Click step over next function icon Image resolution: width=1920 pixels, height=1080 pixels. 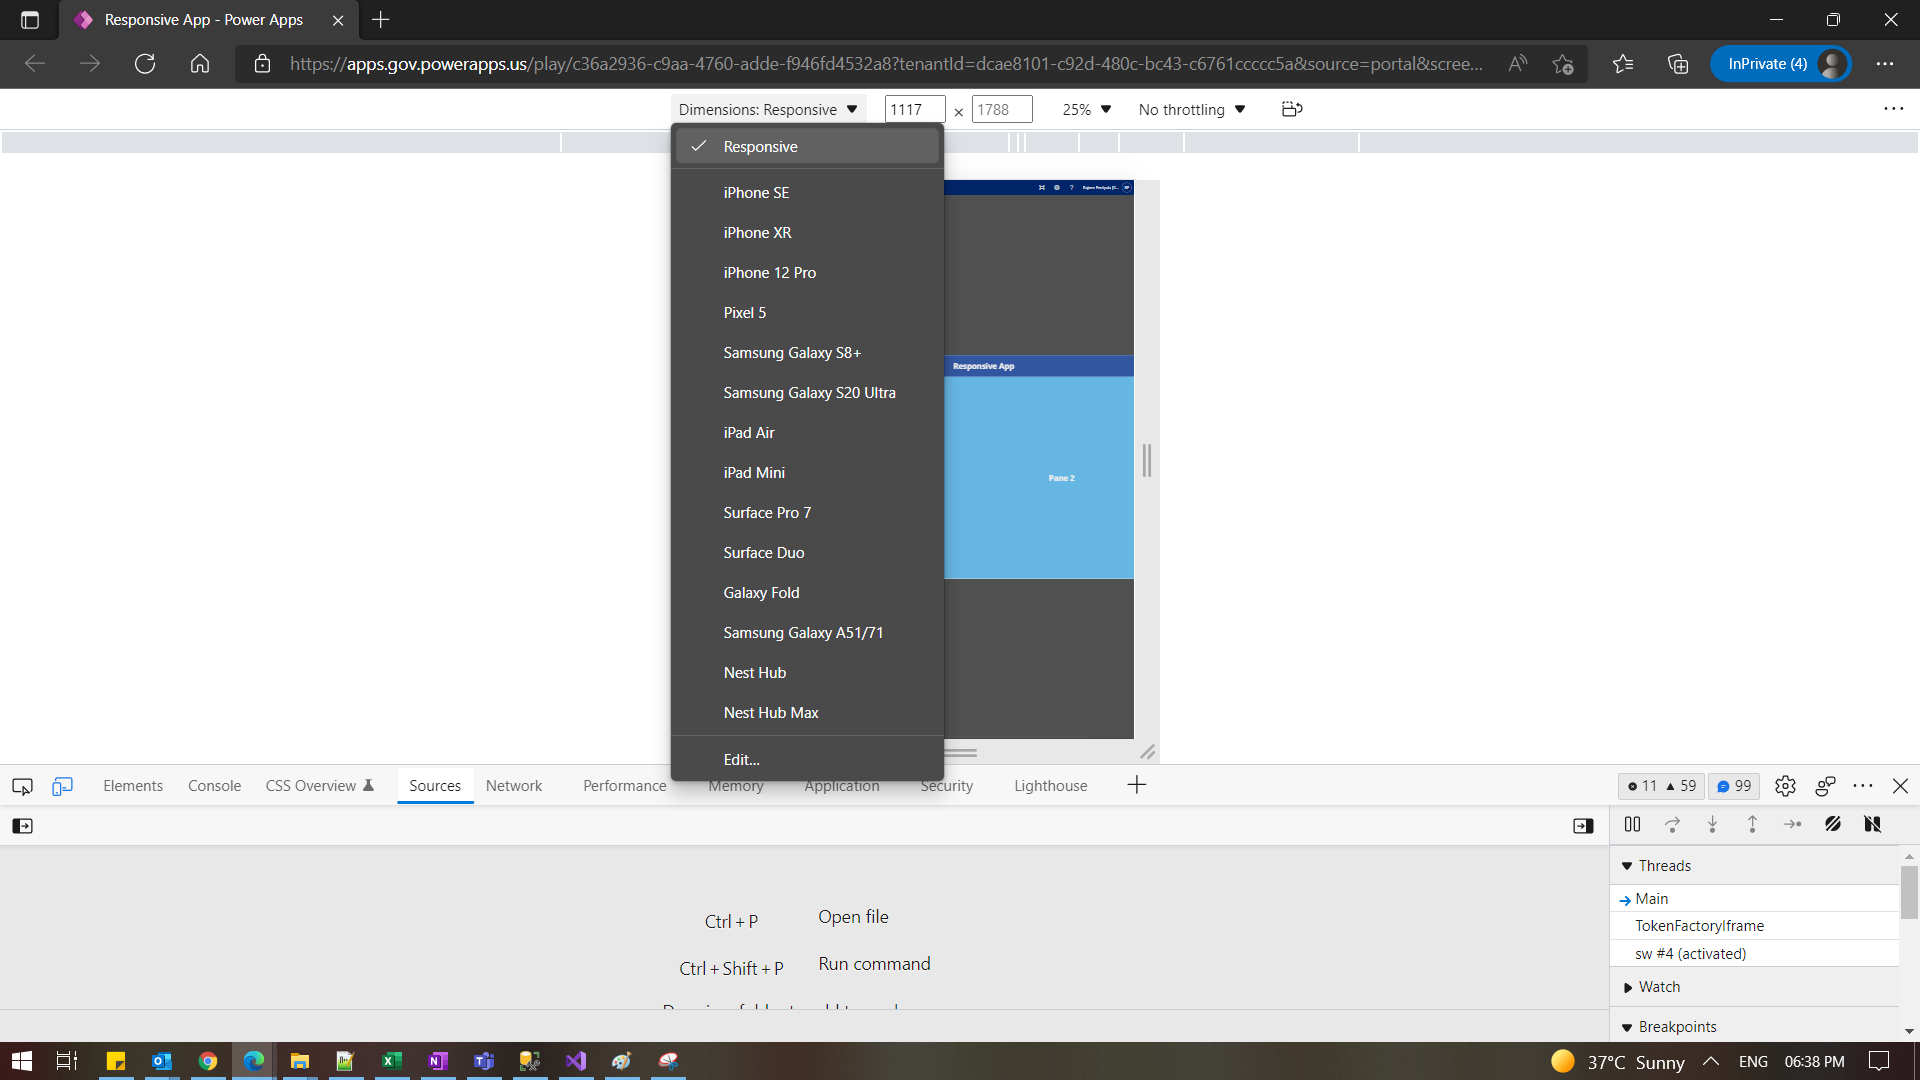click(x=1672, y=825)
